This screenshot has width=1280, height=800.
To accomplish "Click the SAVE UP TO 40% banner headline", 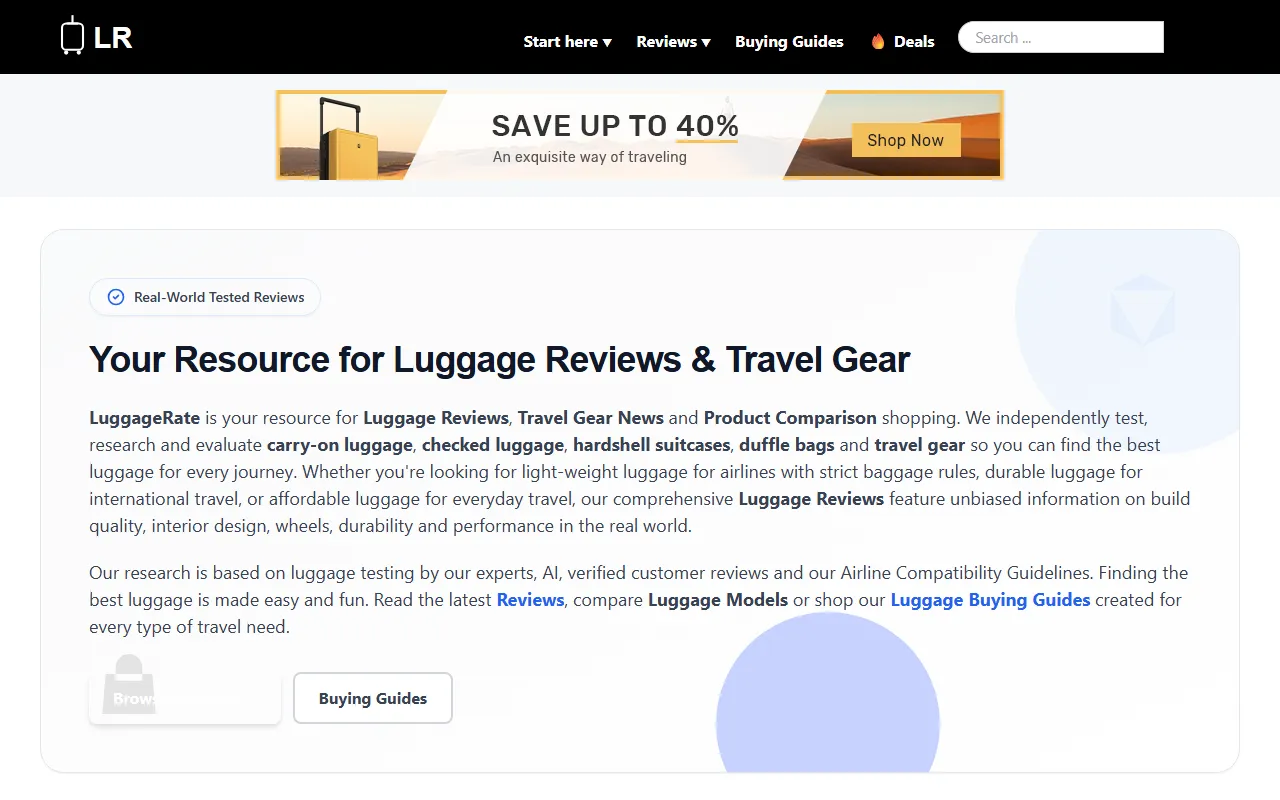I will click(615, 126).
